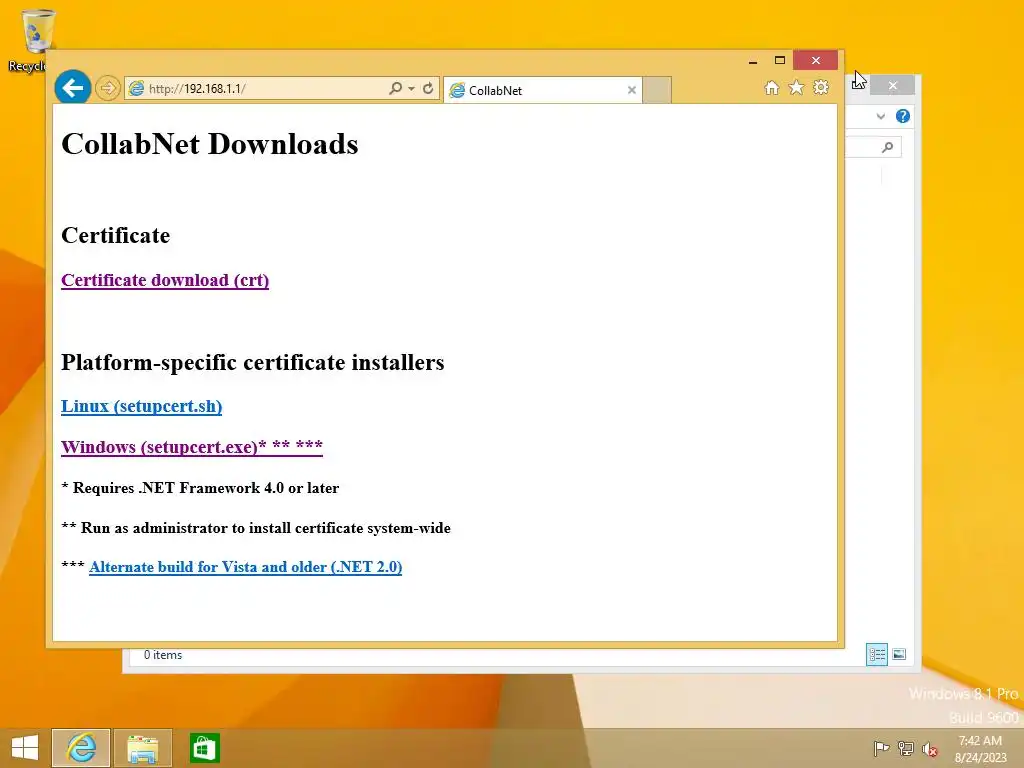Open the address bar autocomplete dropdown arrow
Viewport: 1024px width, 768px height.
pos(411,89)
